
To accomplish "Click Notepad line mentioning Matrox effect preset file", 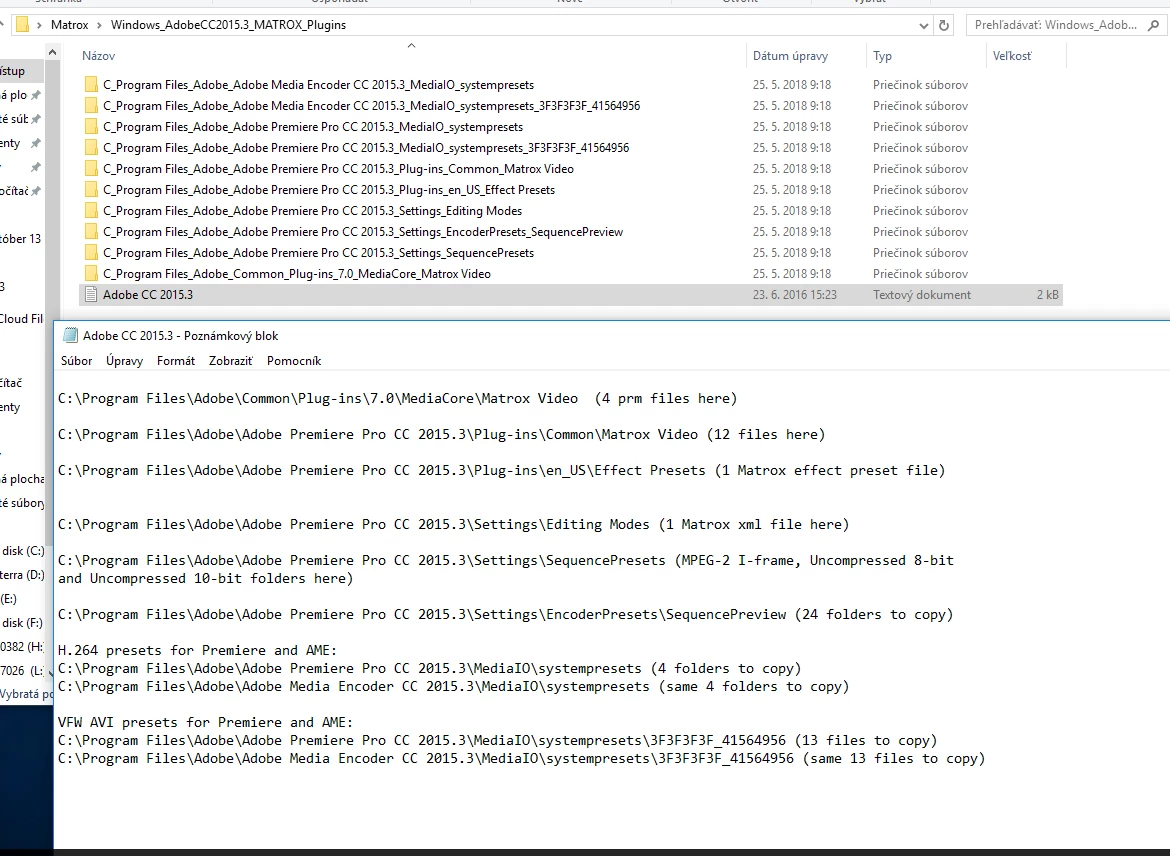I will pyautogui.click(x=501, y=470).
